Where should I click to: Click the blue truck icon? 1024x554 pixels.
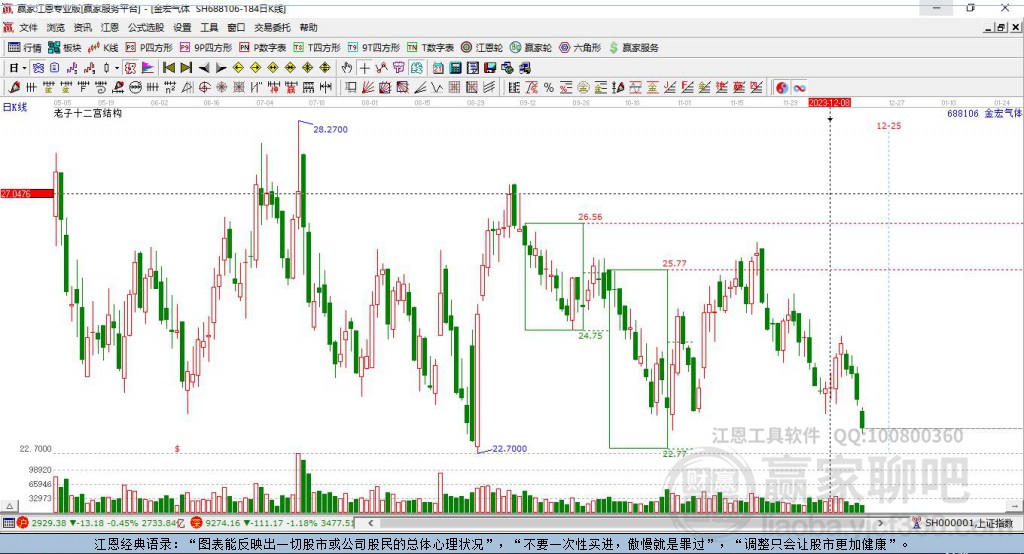pos(524,68)
